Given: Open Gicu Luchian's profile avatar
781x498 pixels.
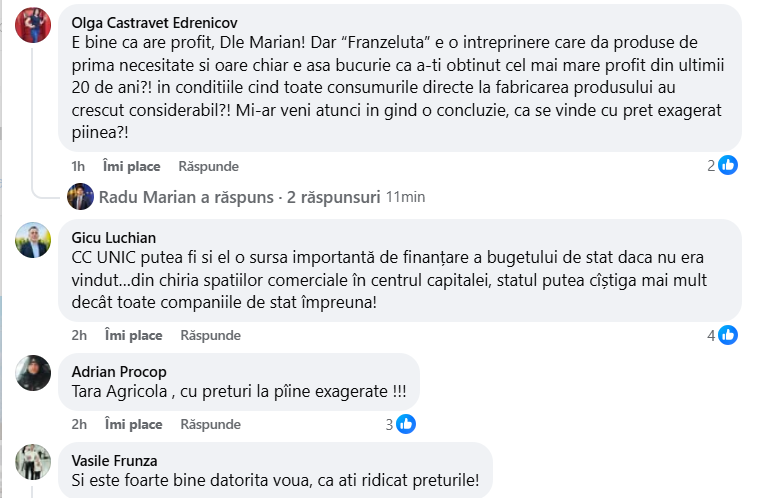Looking at the screenshot, I should tap(34, 240).
